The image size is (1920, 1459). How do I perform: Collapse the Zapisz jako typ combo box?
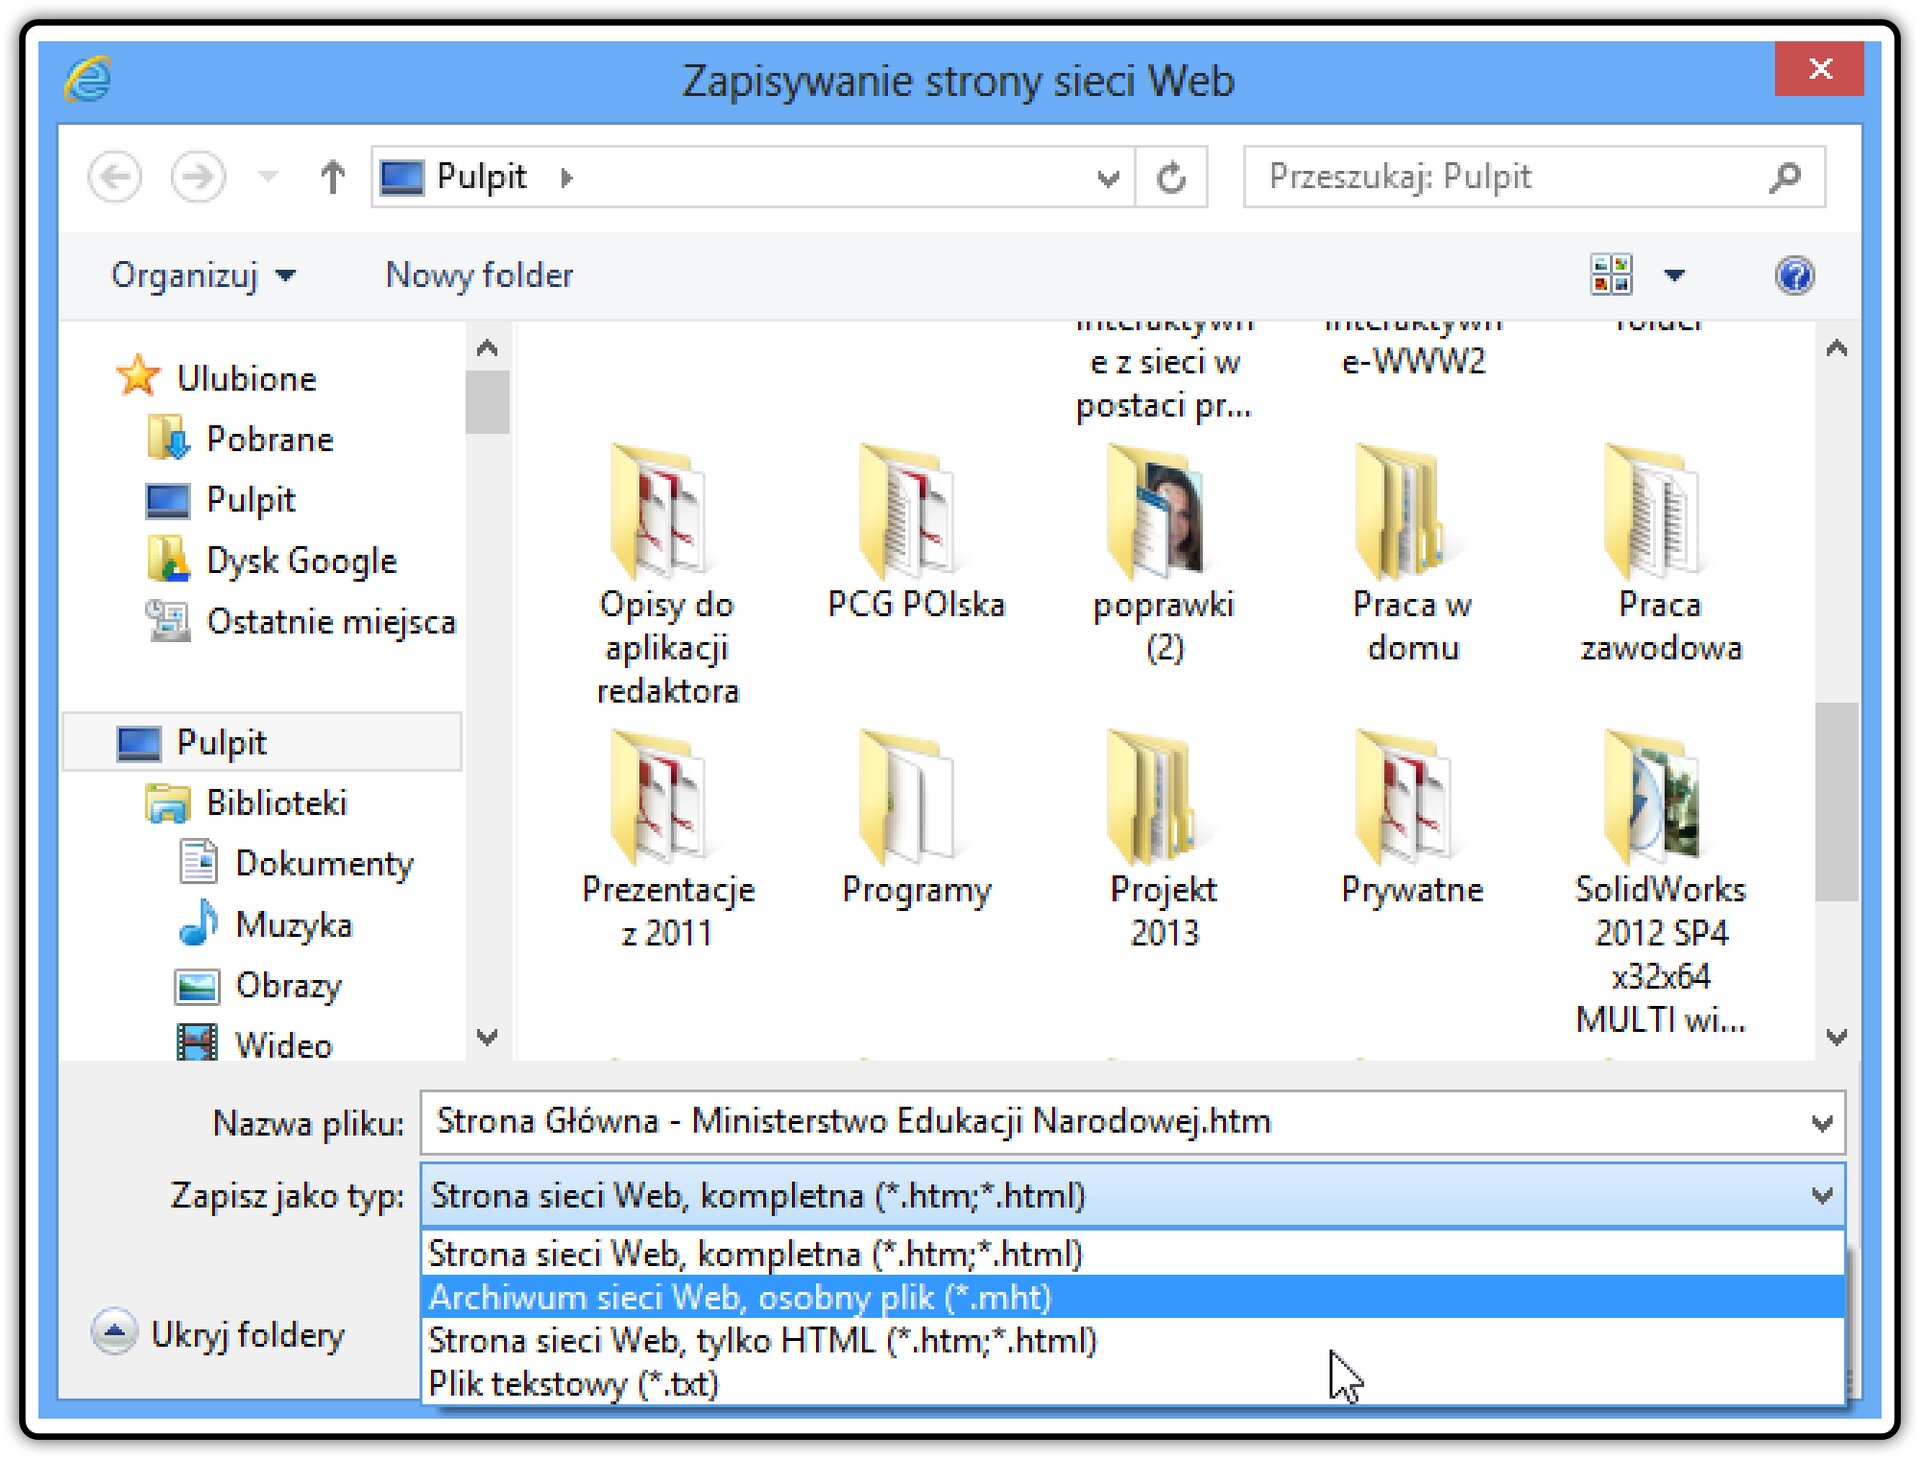pos(1822,1196)
